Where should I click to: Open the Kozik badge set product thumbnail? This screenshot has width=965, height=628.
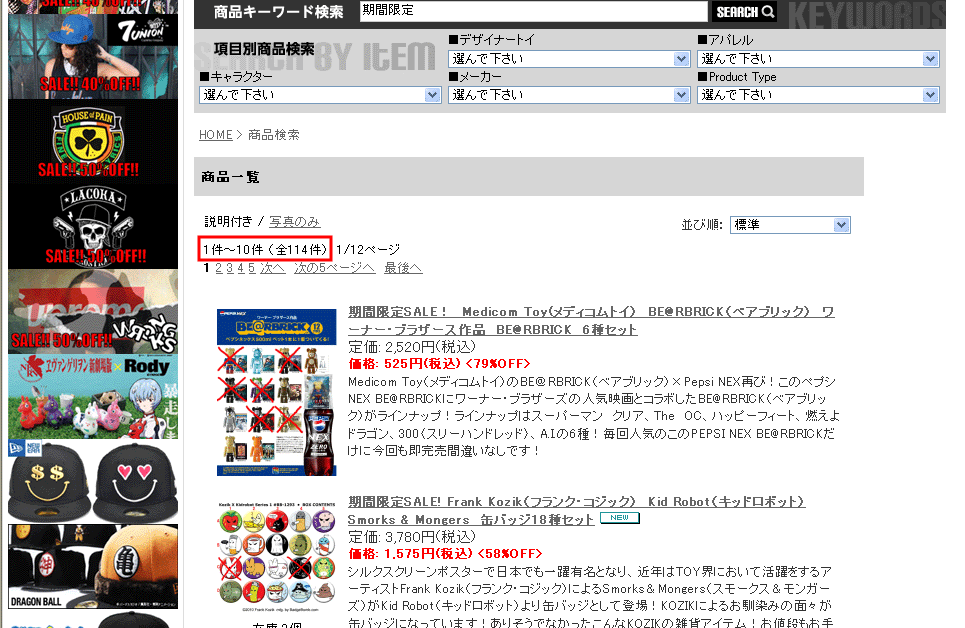pos(277,557)
